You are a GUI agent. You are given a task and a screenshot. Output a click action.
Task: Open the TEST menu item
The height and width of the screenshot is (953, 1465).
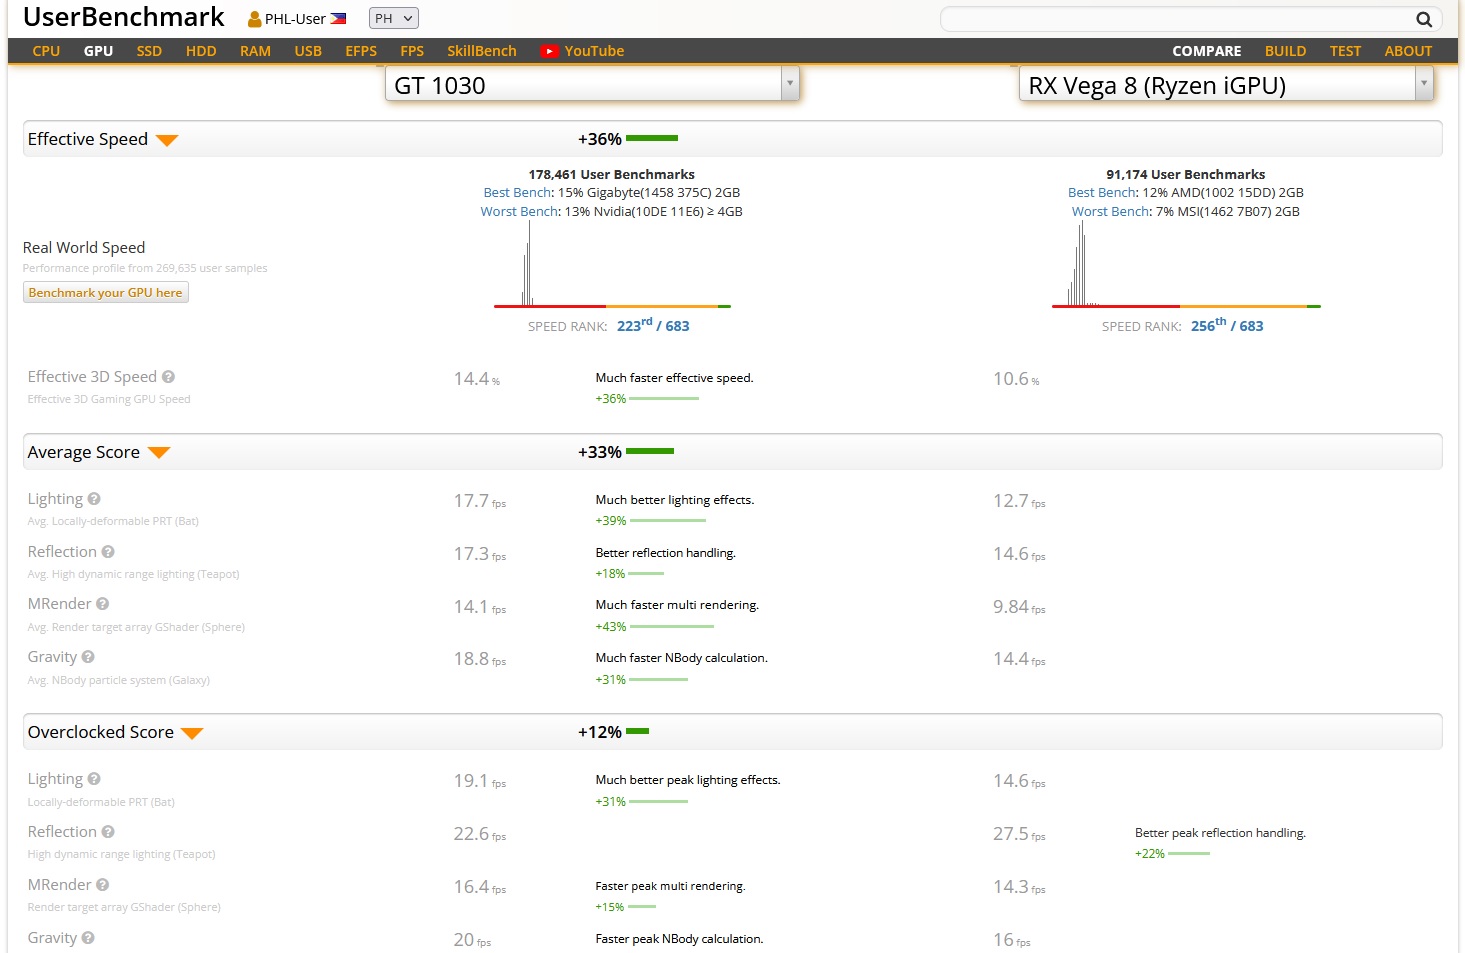[x=1345, y=51]
